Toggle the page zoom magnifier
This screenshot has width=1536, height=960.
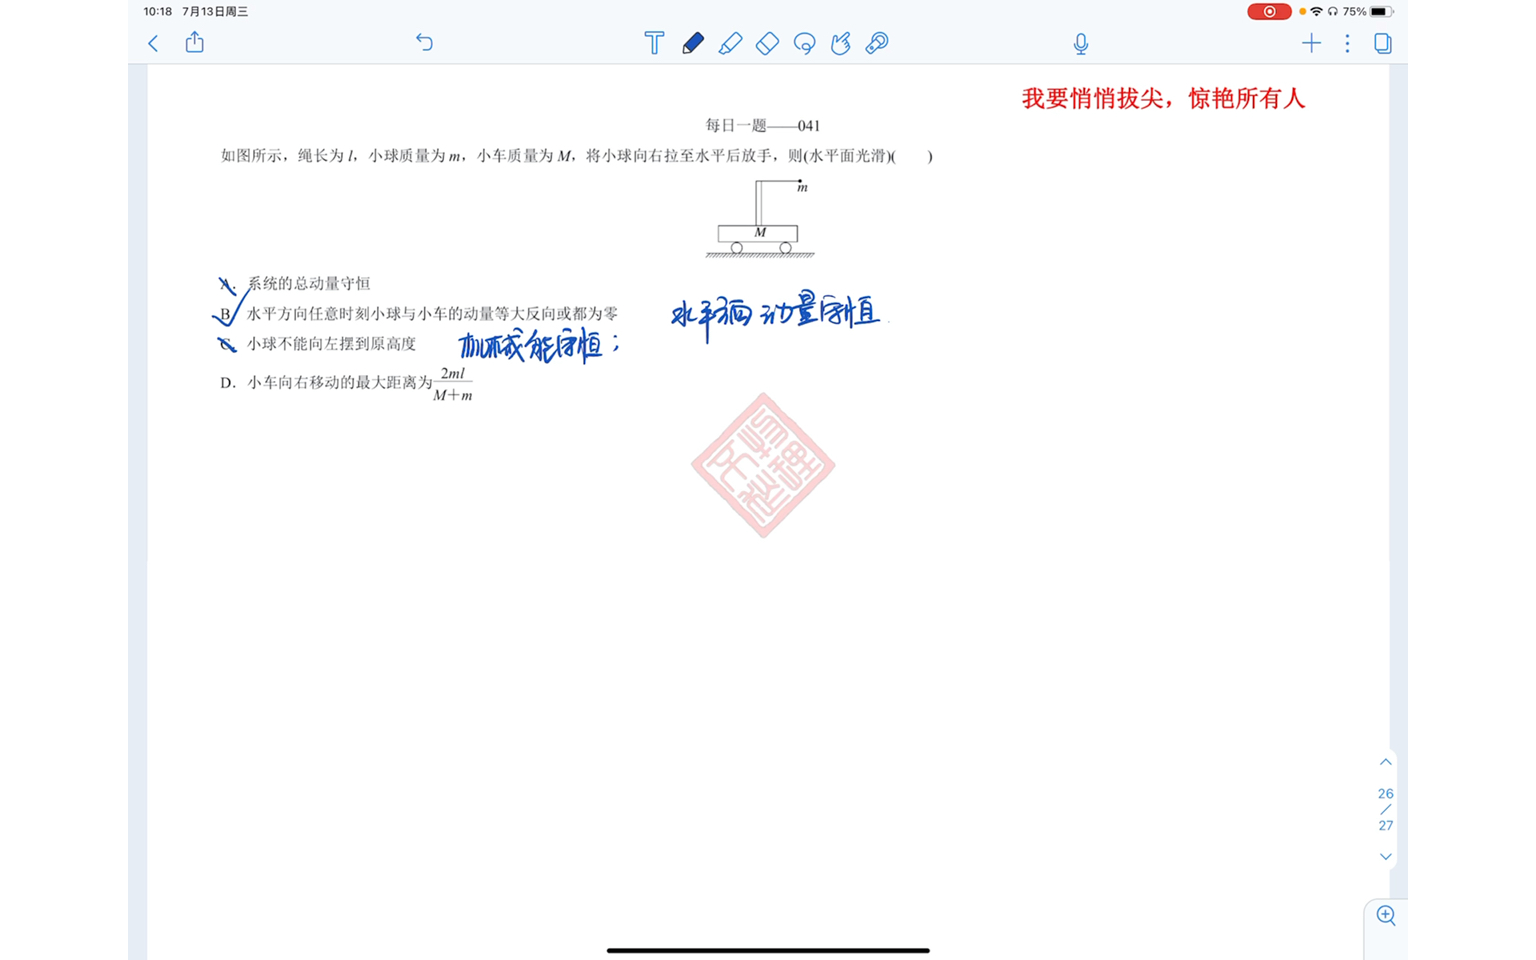coord(1385,915)
